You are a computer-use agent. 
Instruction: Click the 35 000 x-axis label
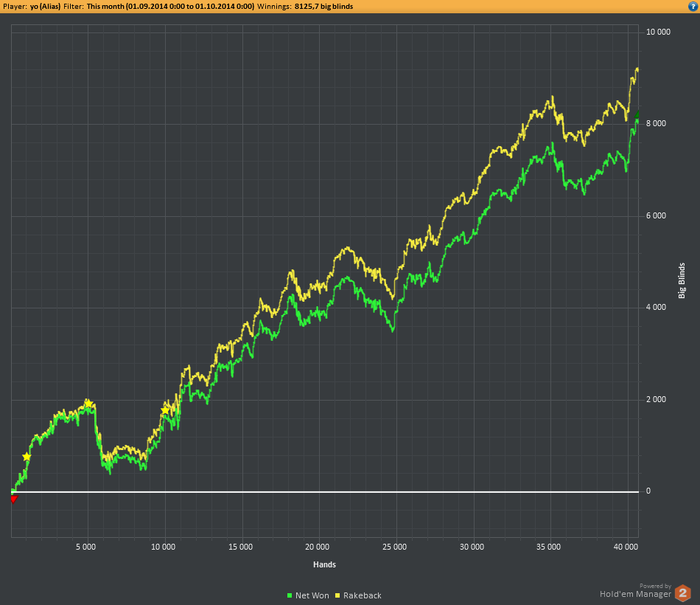(x=548, y=547)
